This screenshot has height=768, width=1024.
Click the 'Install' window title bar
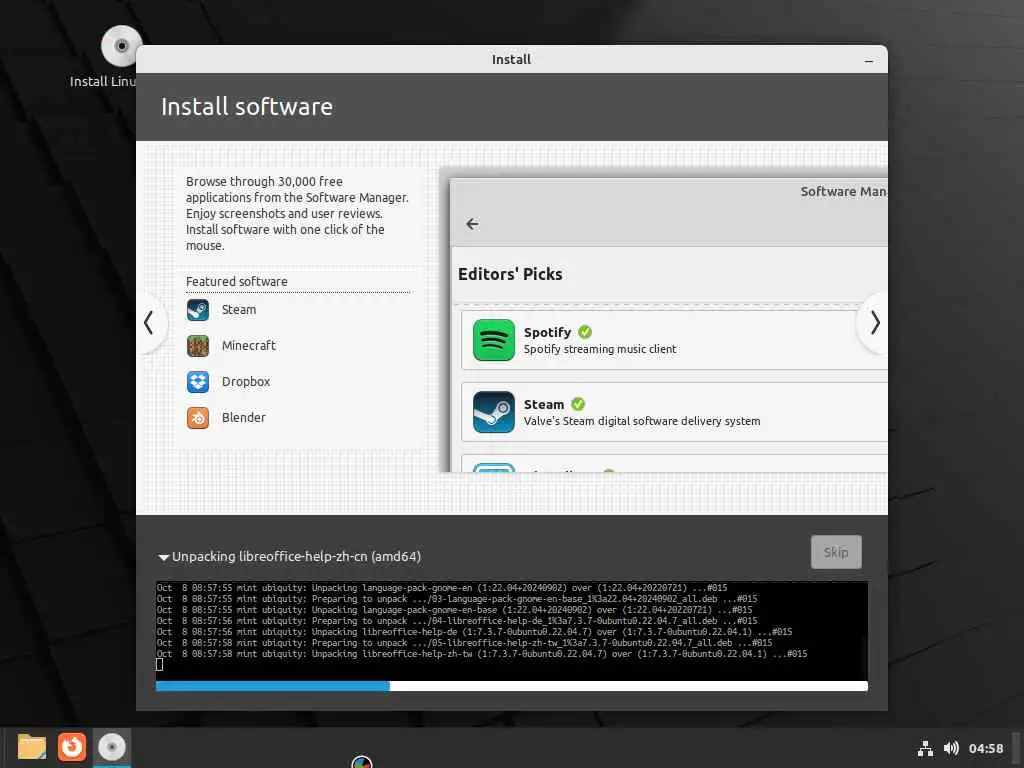(x=511, y=59)
